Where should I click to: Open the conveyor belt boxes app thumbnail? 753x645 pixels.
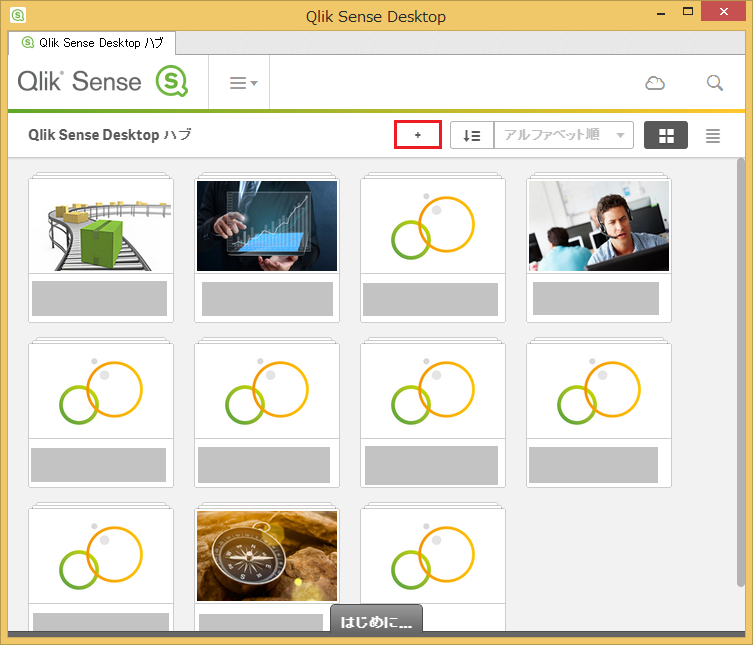click(101, 226)
